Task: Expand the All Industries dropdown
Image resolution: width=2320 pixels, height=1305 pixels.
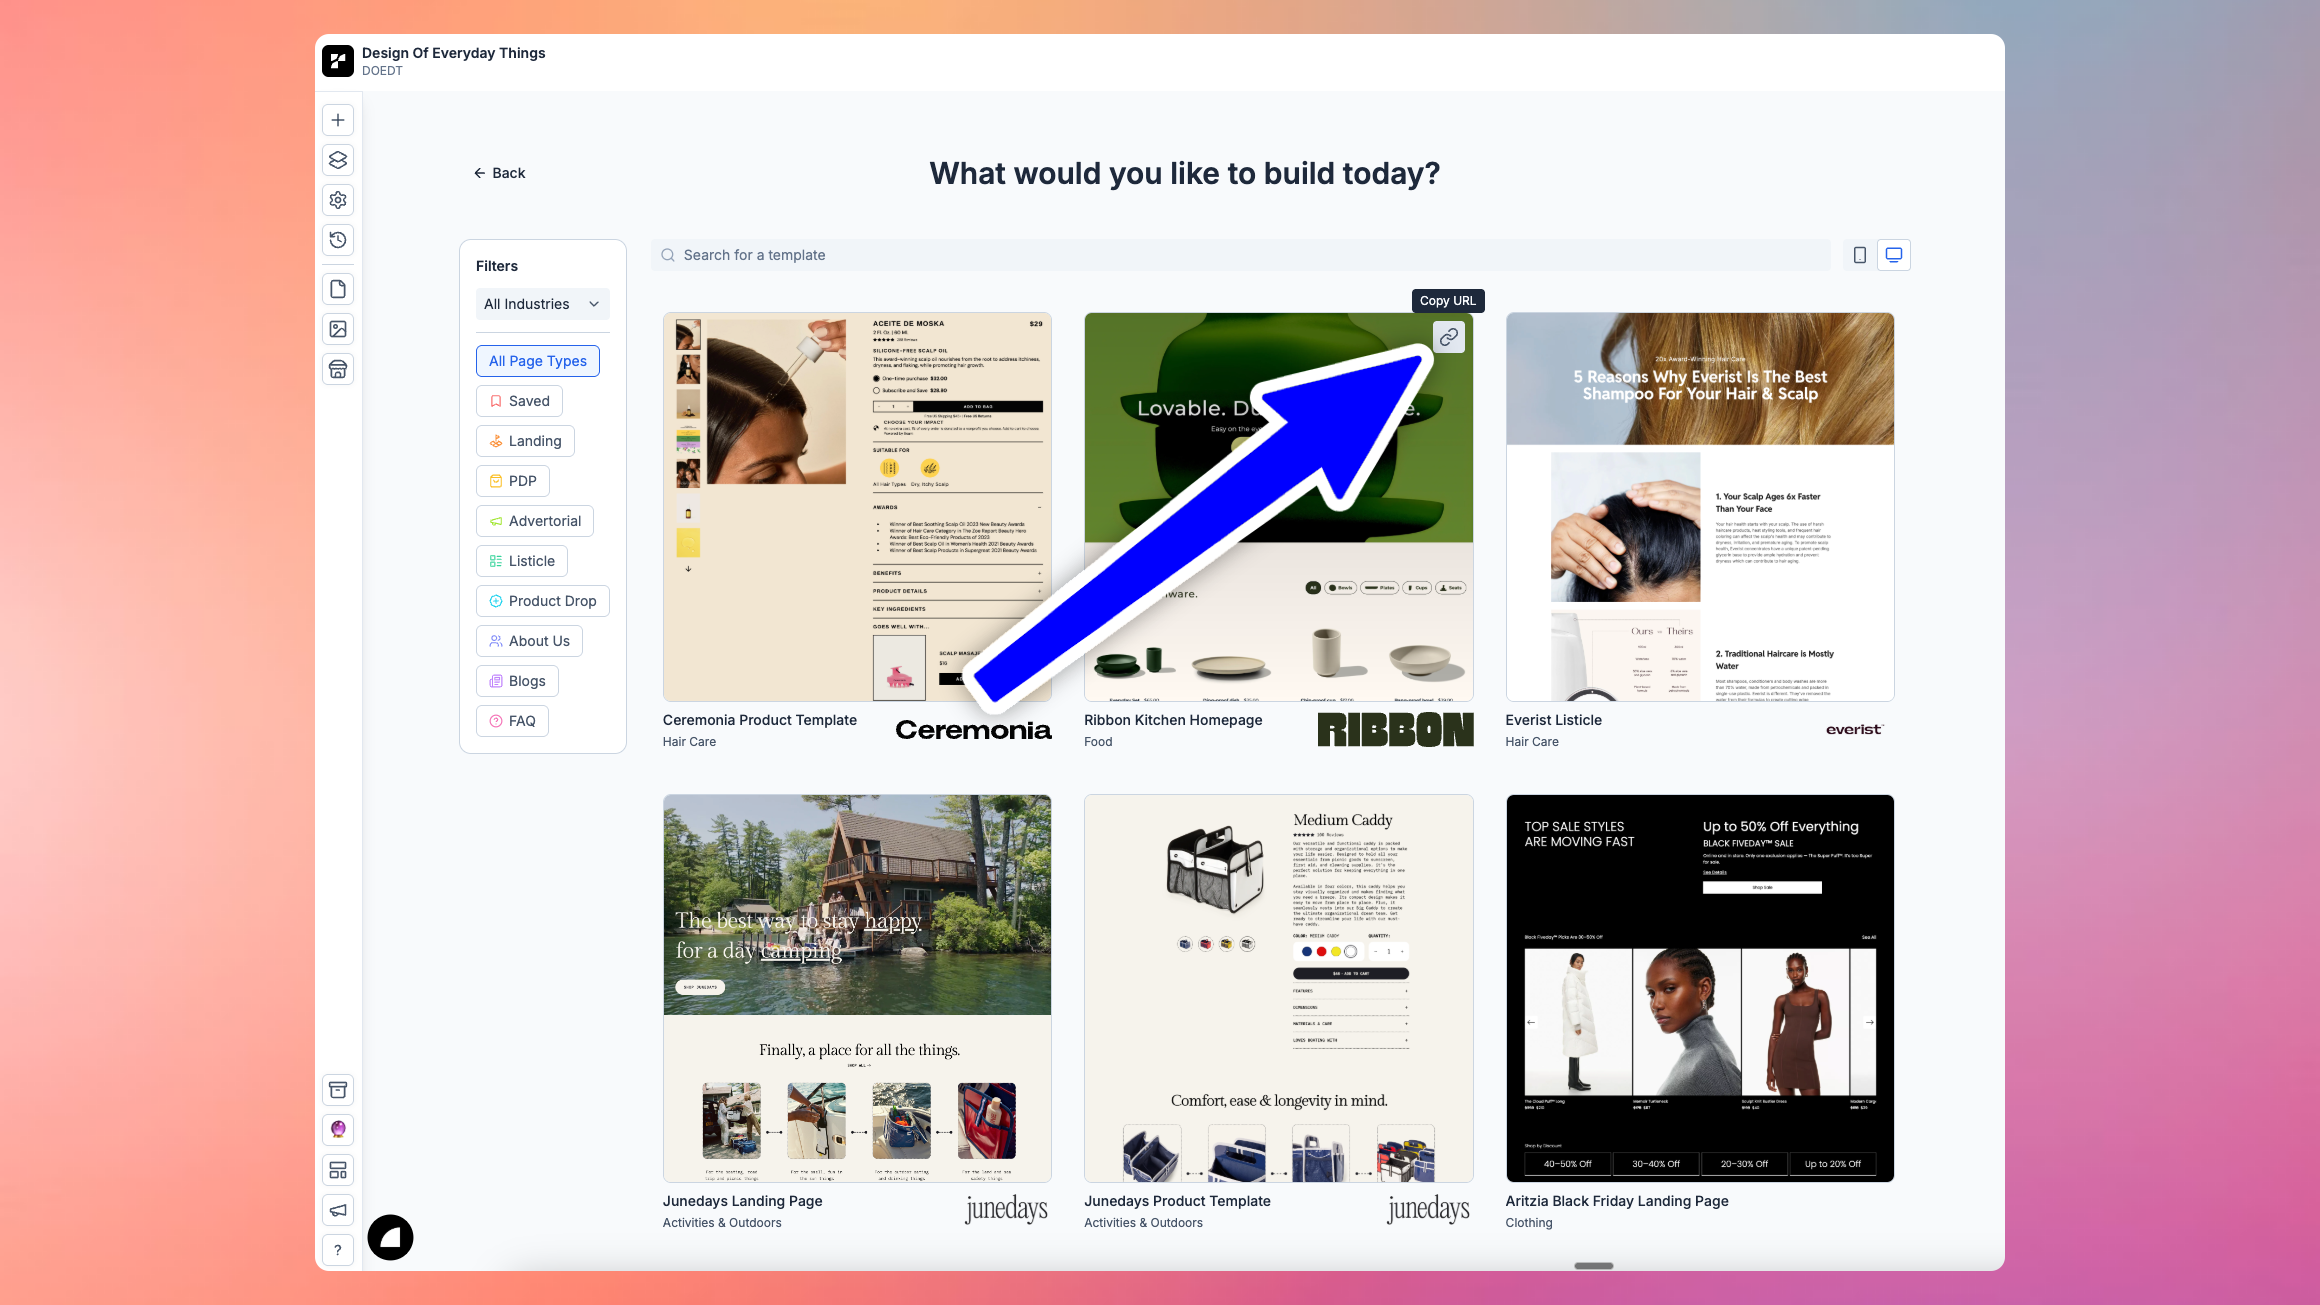Action: click(x=542, y=304)
